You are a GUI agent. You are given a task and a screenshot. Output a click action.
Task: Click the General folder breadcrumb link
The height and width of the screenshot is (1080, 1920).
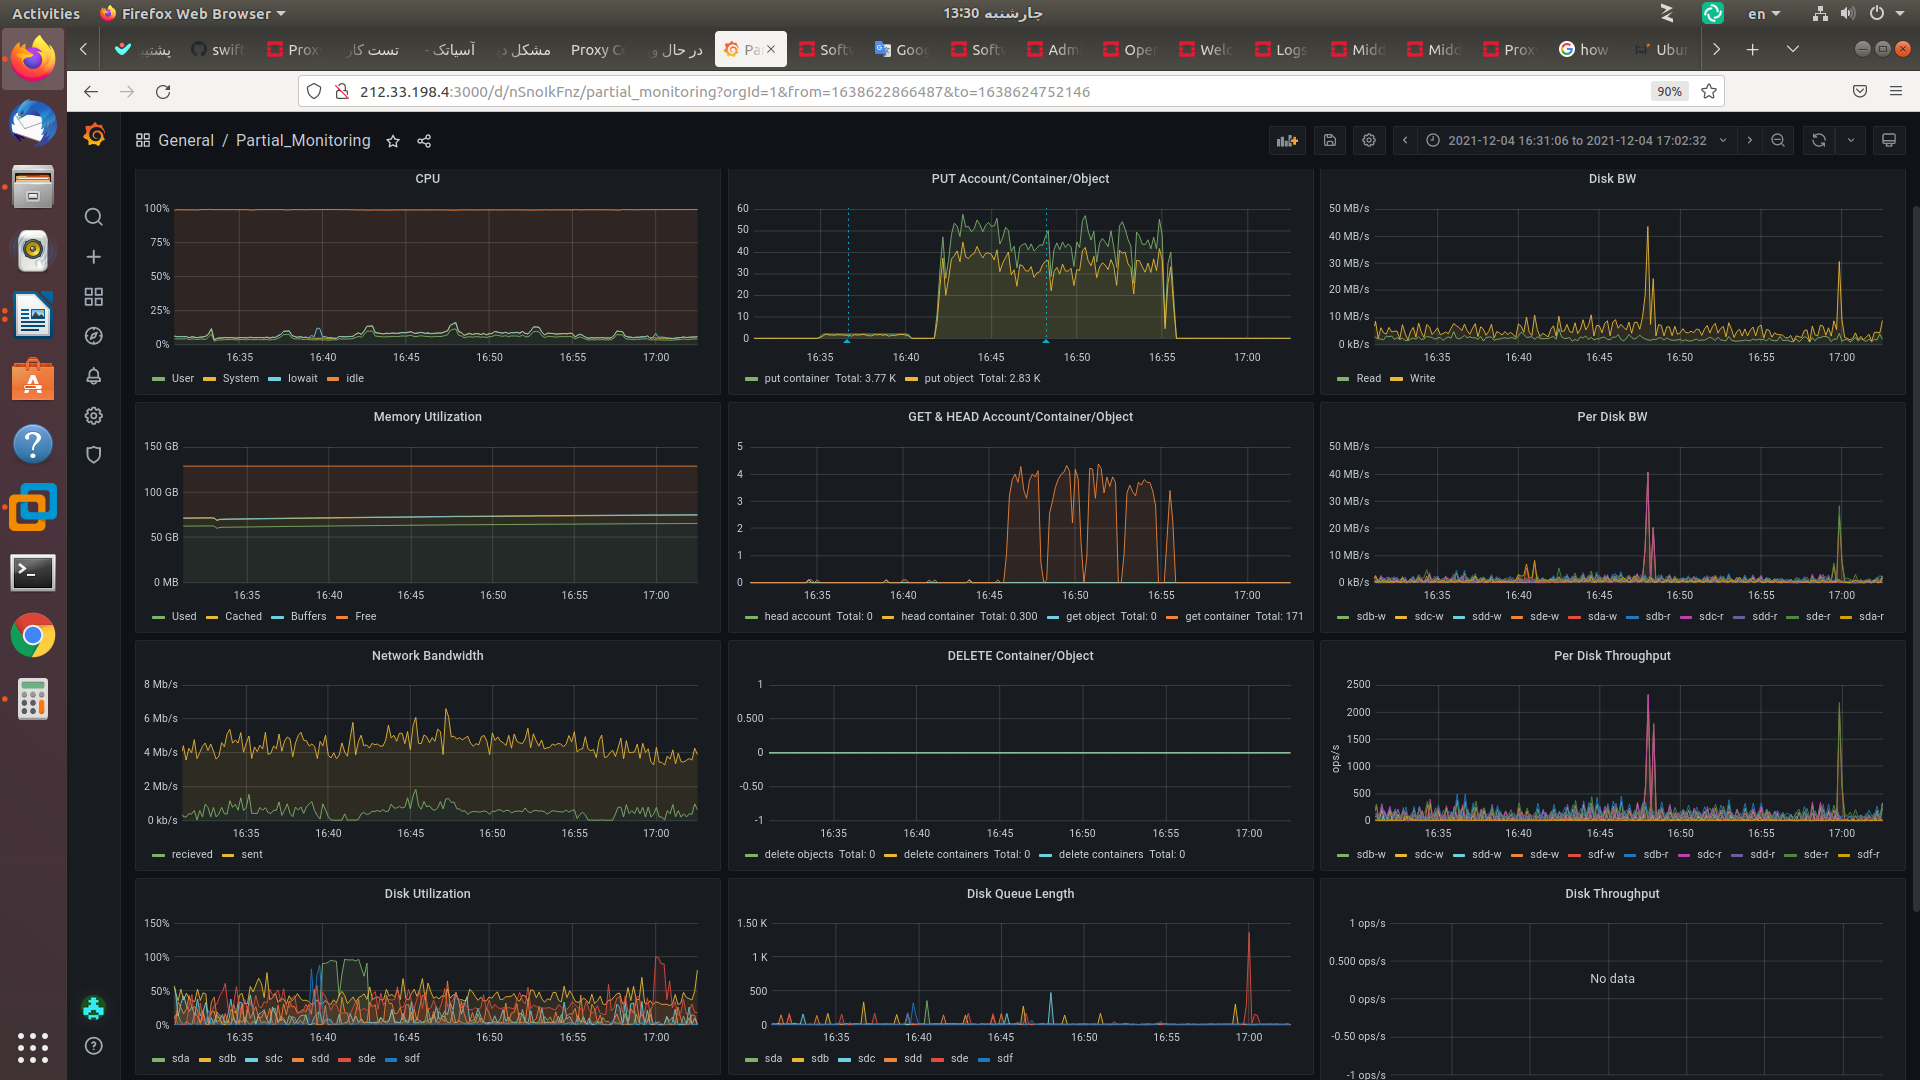click(186, 141)
